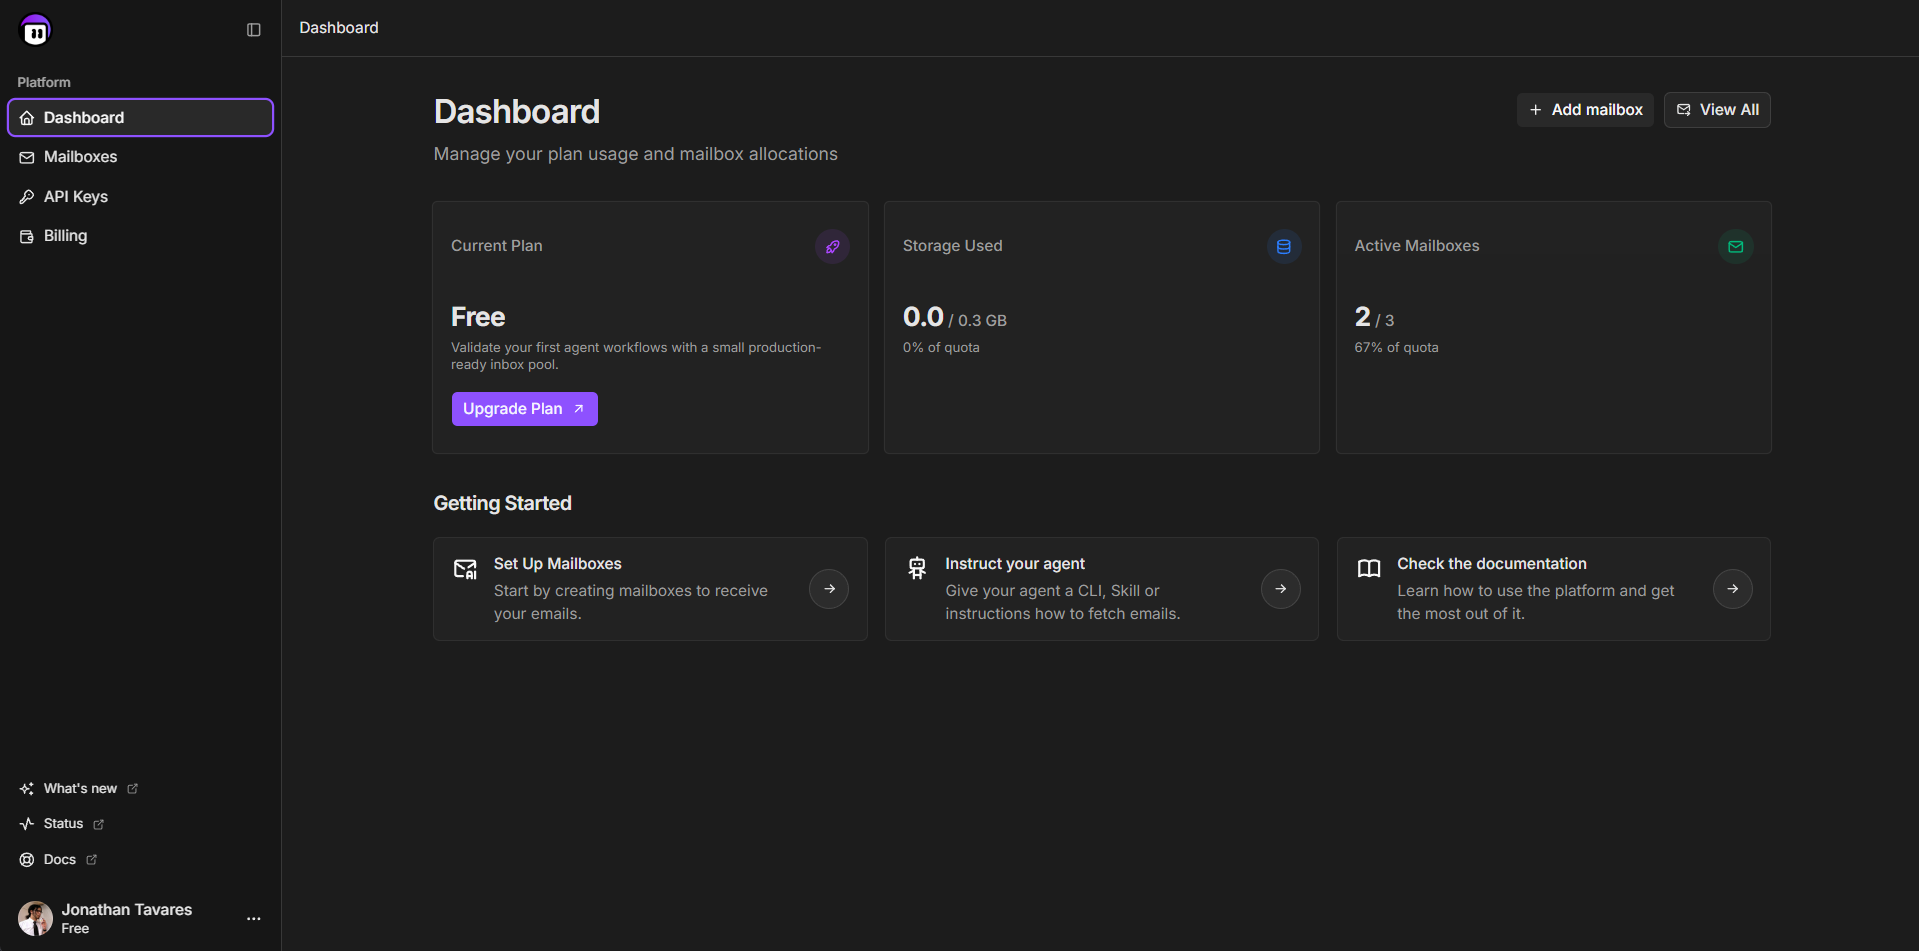Click the database icon in Storage Used
This screenshot has width=1919, height=951.
click(1284, 247)
